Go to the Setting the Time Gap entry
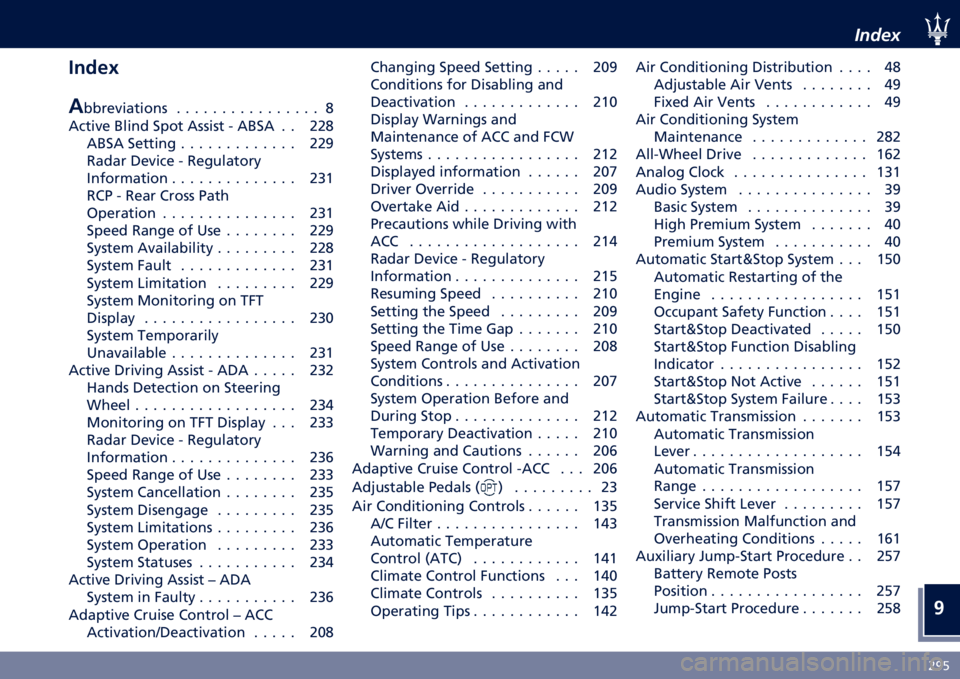Viewport: 960px width, 679px height. 493,329
